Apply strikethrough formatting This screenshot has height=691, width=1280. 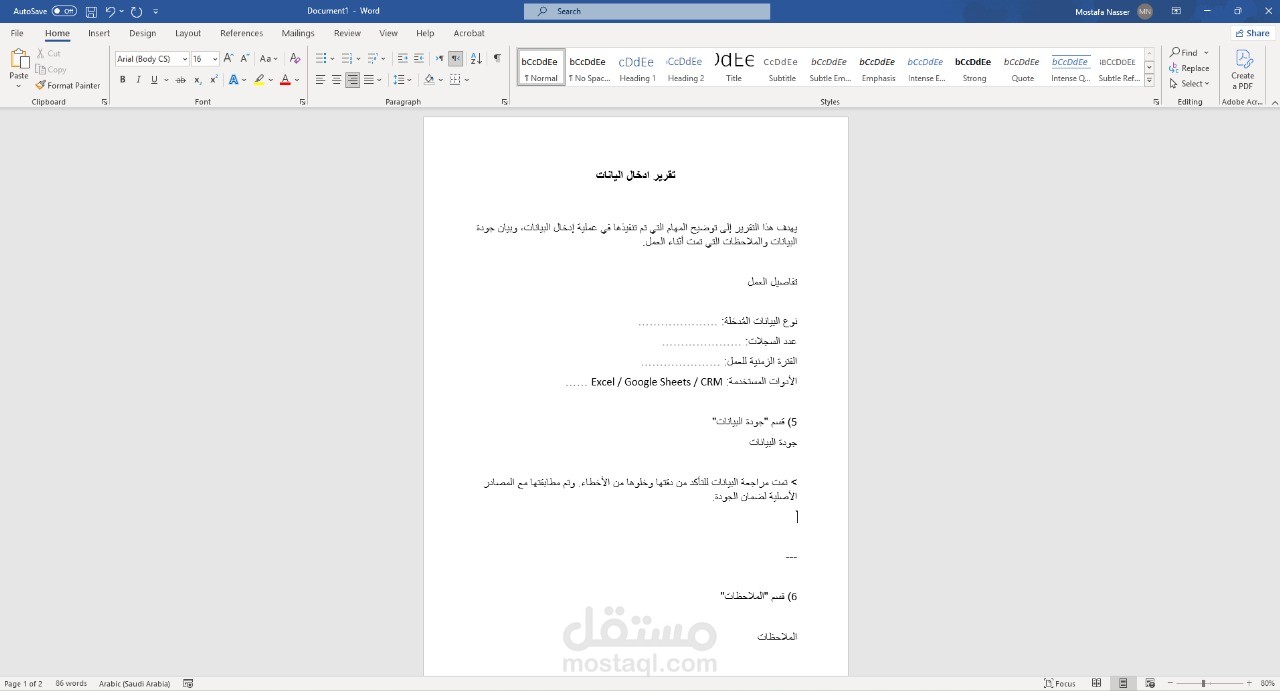pos(180,80)
